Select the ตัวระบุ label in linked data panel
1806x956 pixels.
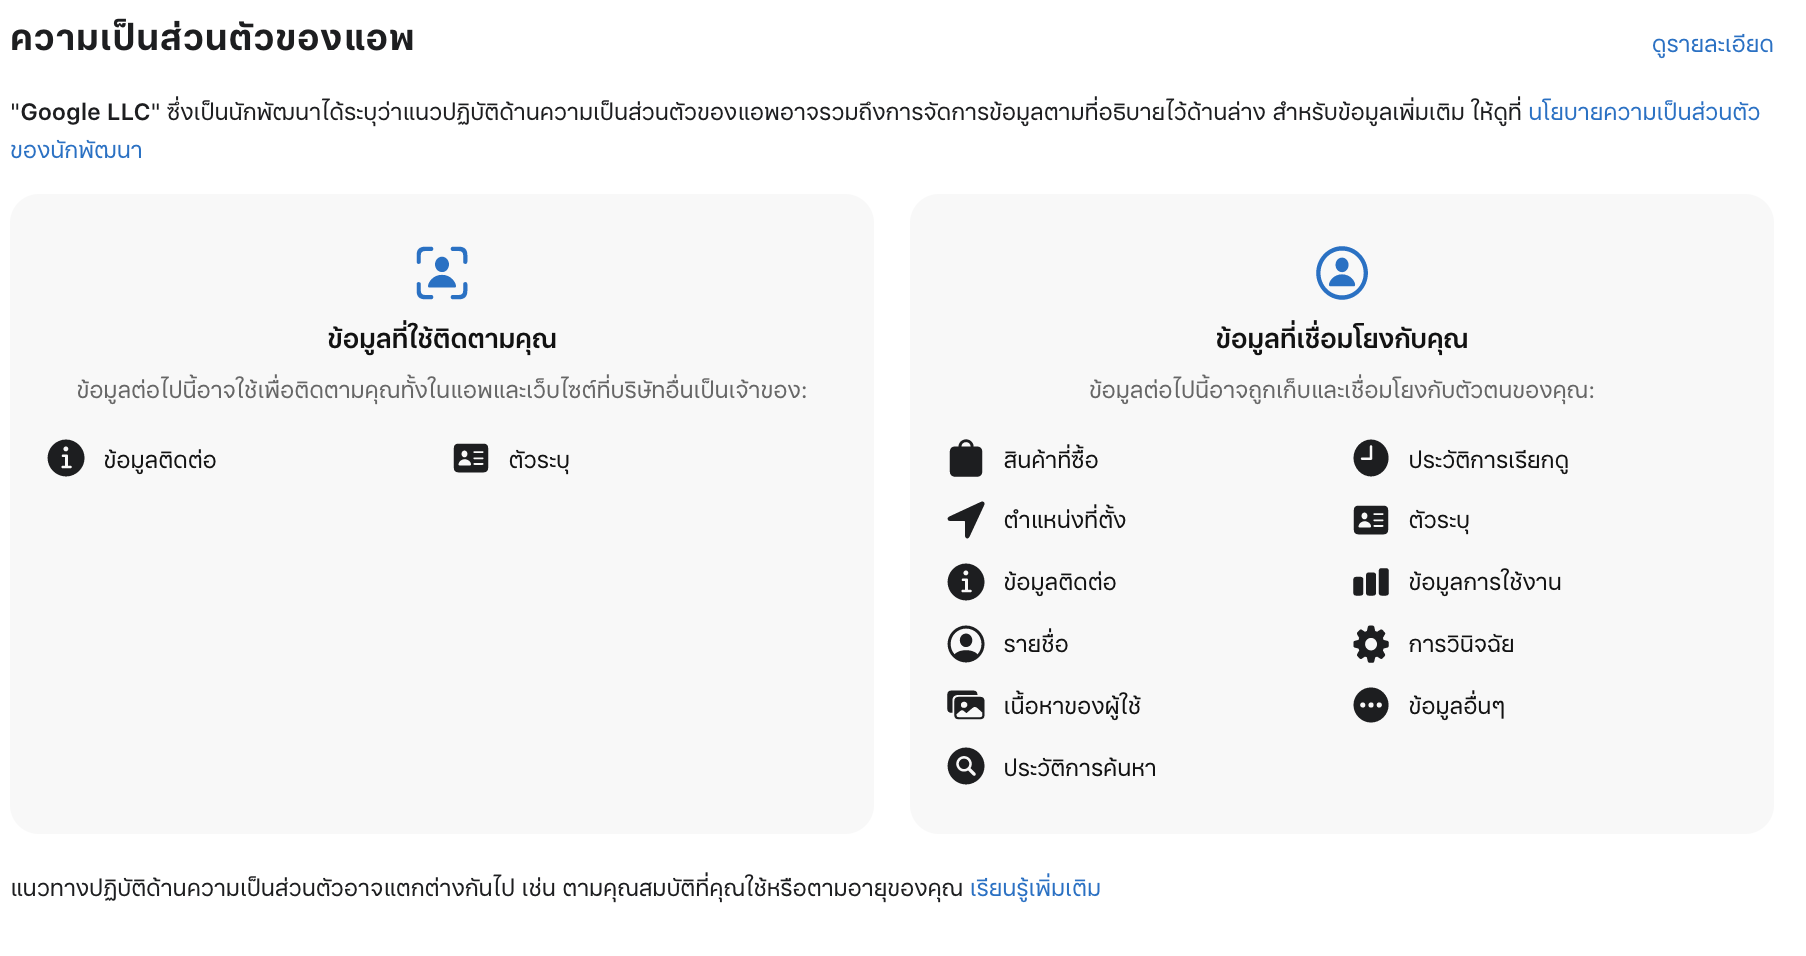pos(1439,520)
